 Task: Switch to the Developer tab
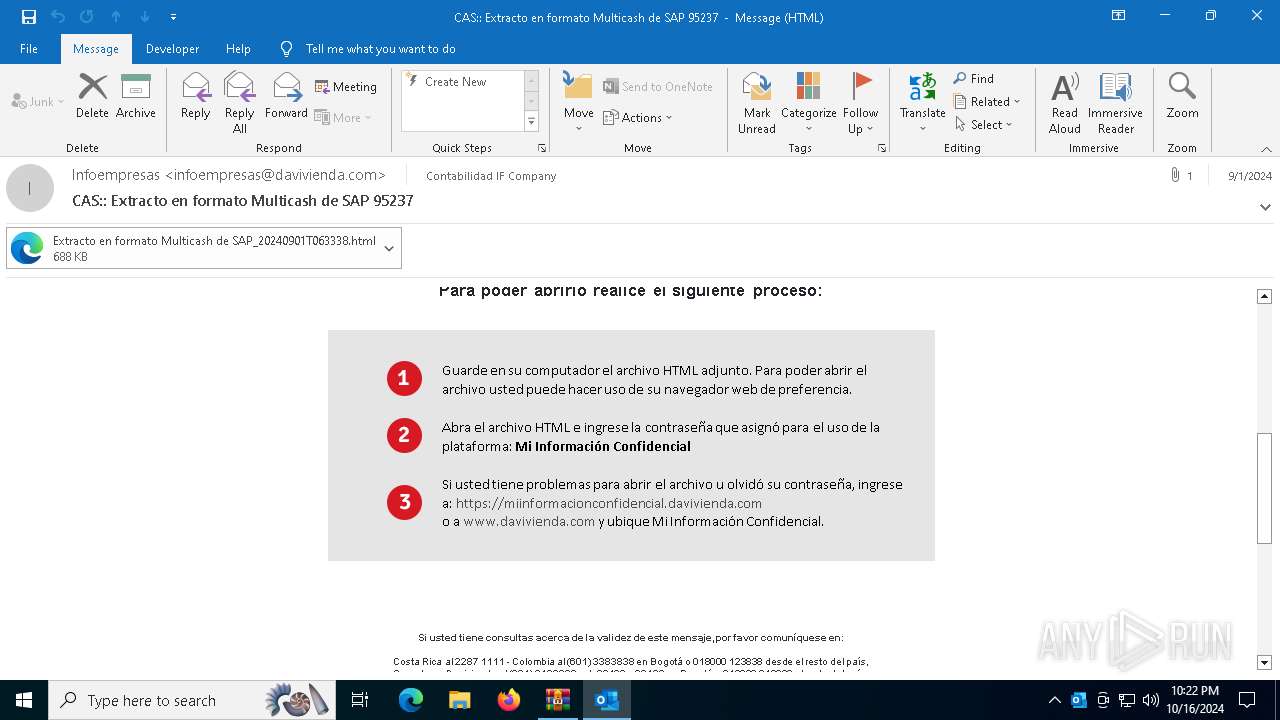pos(172,49)
